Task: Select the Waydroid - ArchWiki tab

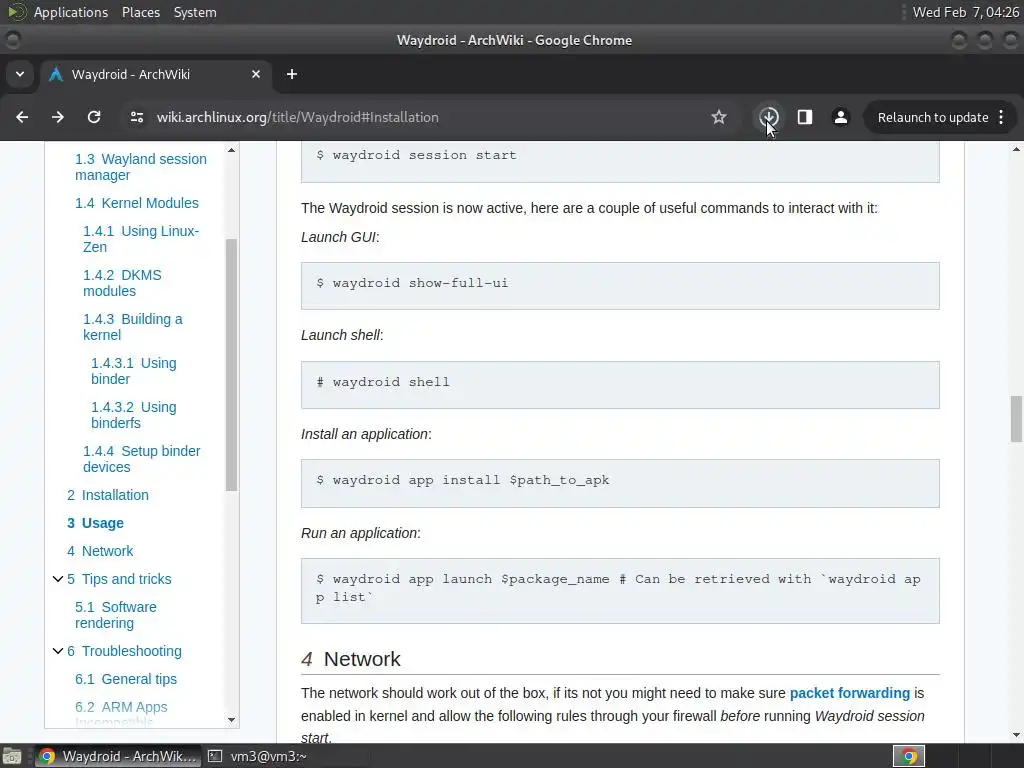Action: (x=155, y=74)
